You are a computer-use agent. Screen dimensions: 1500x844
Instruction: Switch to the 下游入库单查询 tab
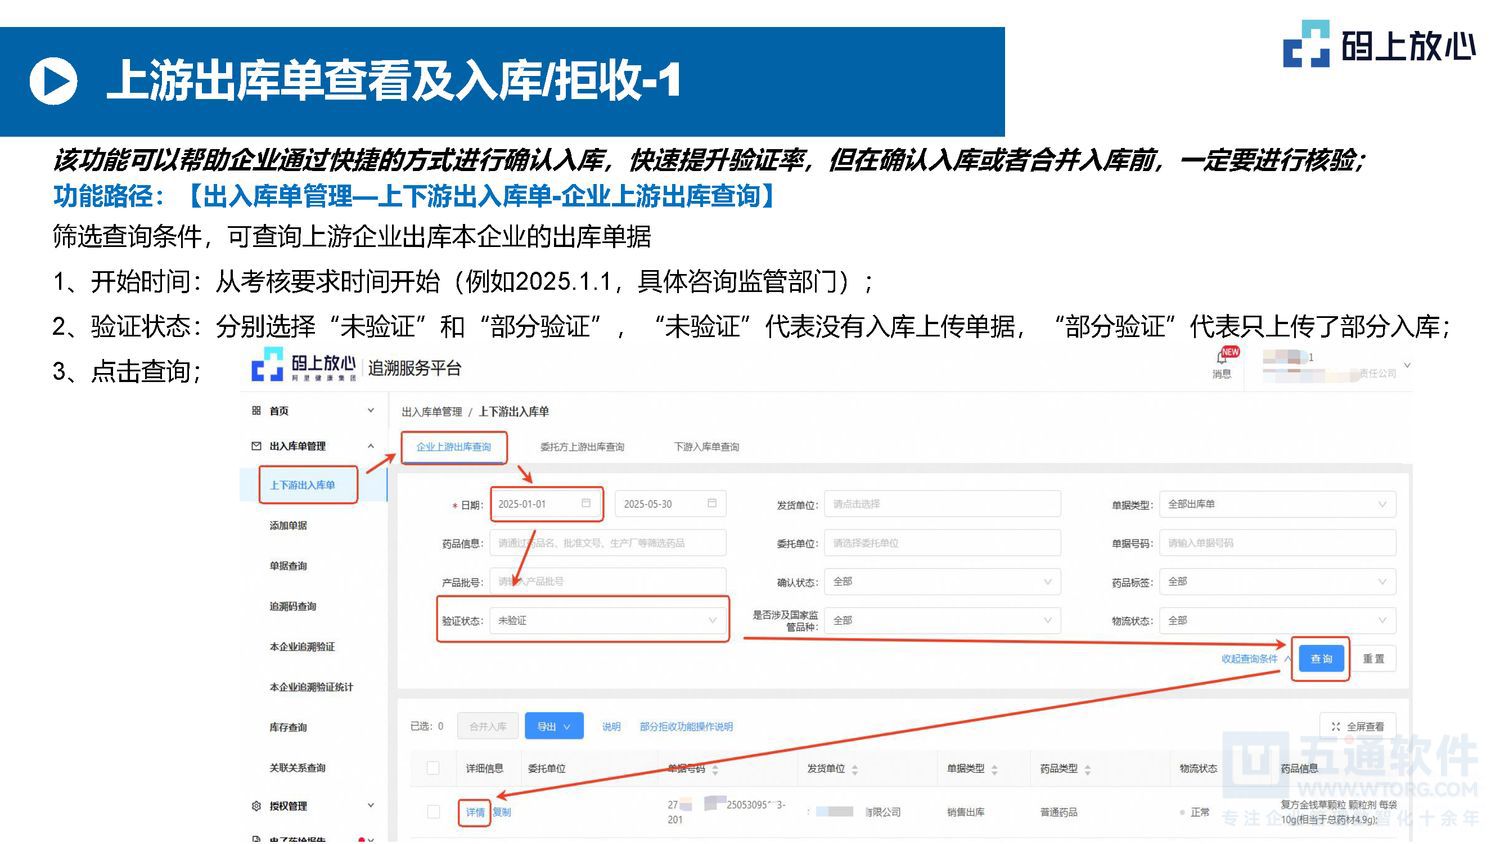coord(706,447)
